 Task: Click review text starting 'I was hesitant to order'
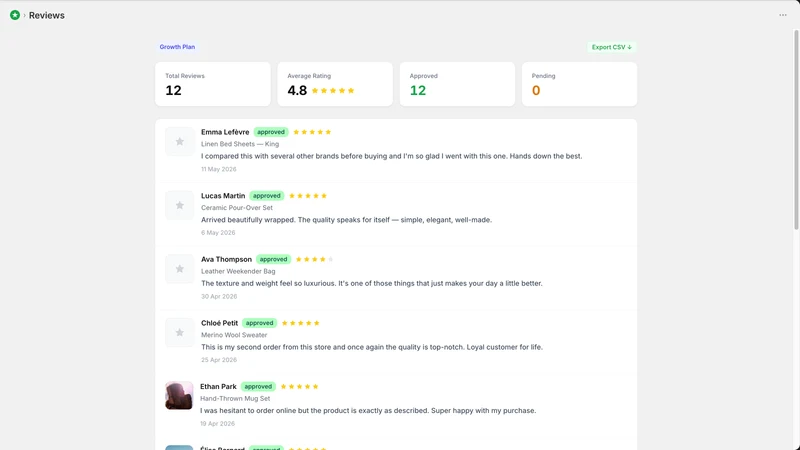point(368,411)
